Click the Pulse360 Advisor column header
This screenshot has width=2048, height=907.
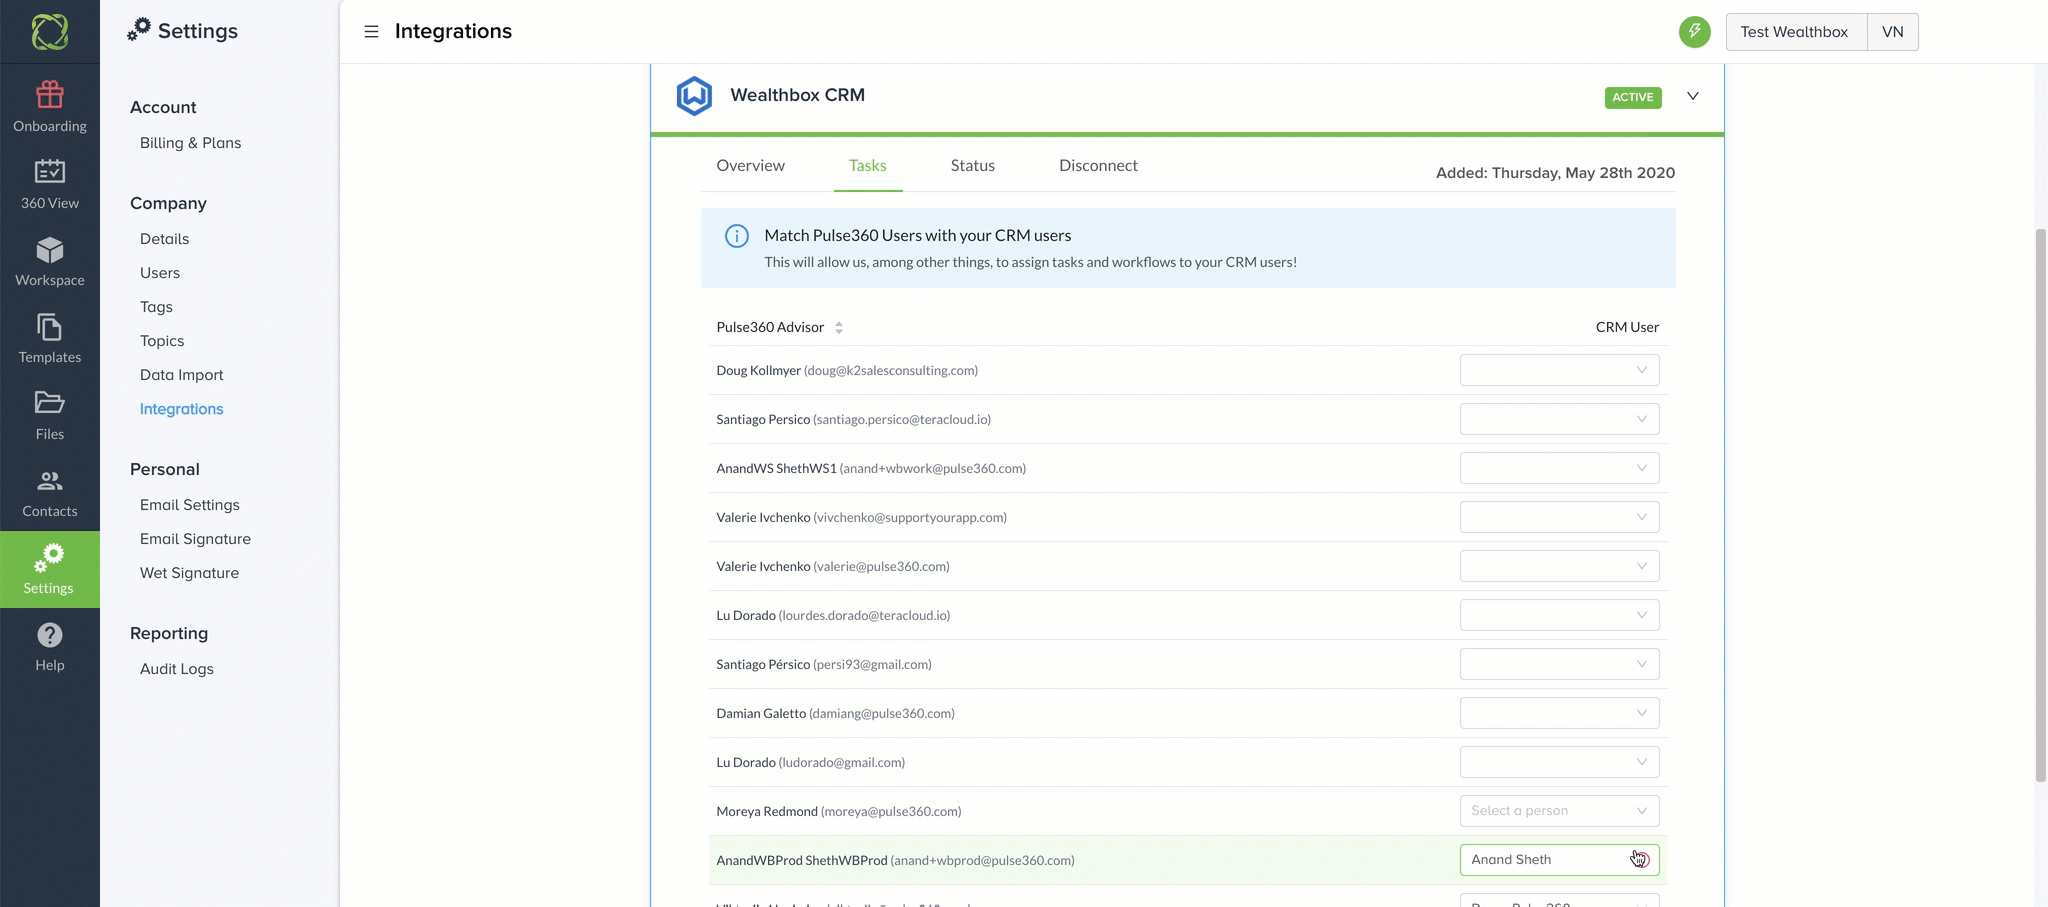770,327
